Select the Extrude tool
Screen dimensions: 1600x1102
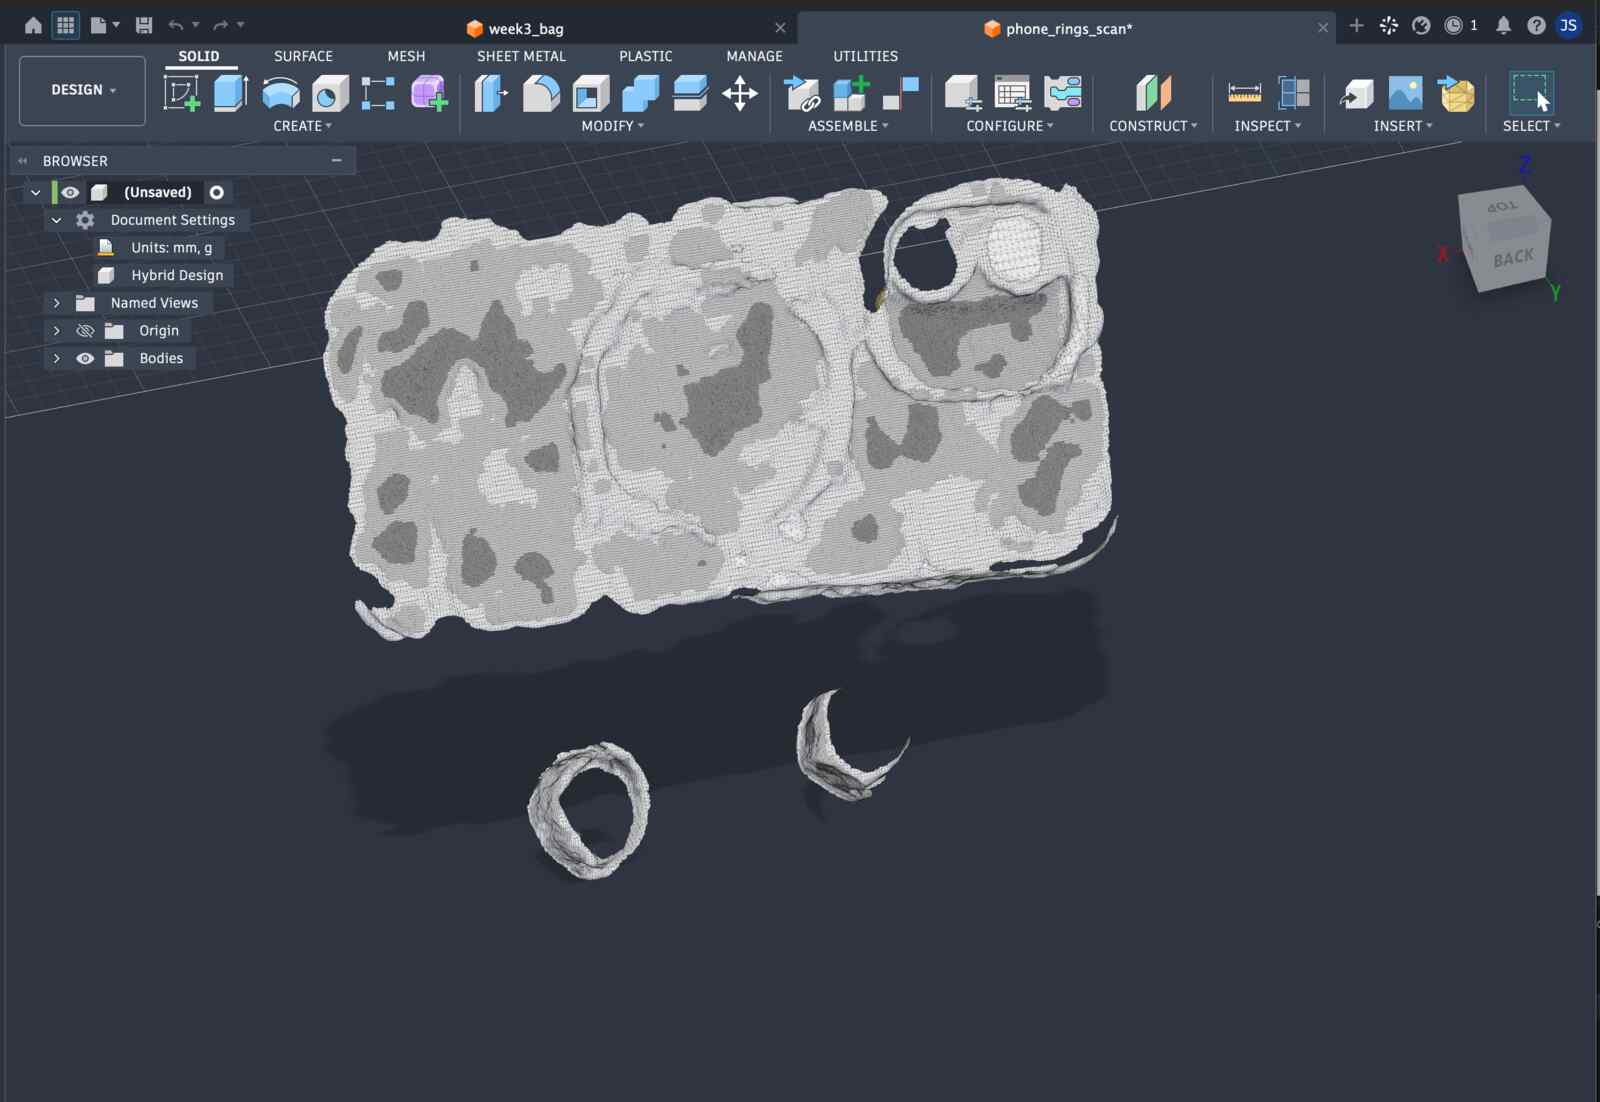pyautogui.click(x=231, y=93)
